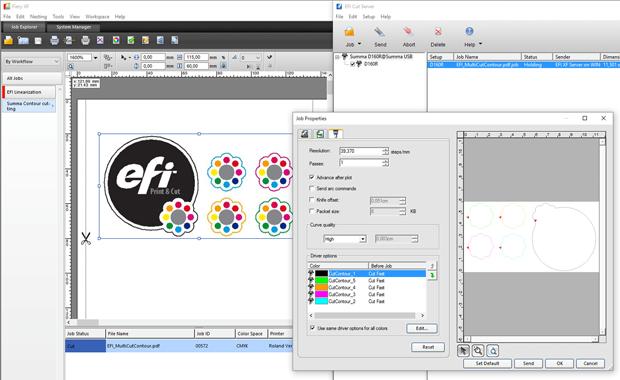
Task: Click the zoom-to-fit tool below the preview
Action: tap(493, 350)
